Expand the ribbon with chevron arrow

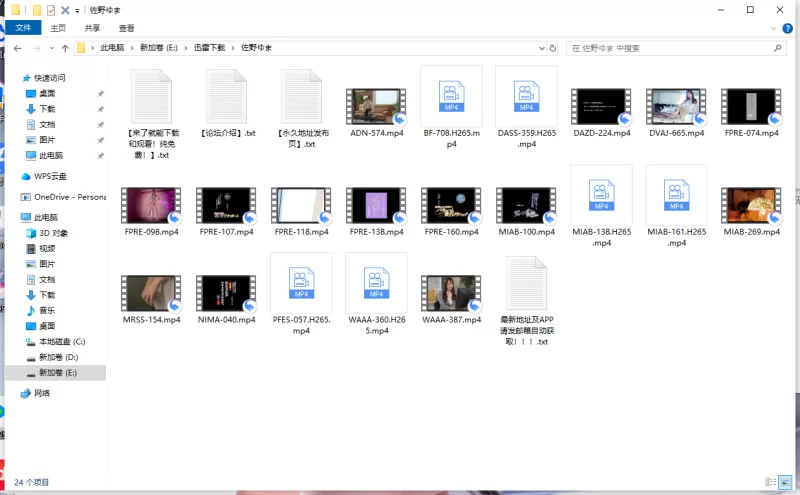click(x=773, y=29)
